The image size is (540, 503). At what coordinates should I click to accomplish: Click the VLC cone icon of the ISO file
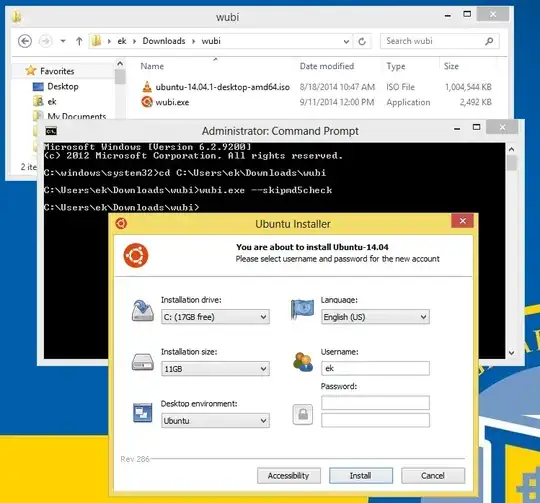click(147, 87)
